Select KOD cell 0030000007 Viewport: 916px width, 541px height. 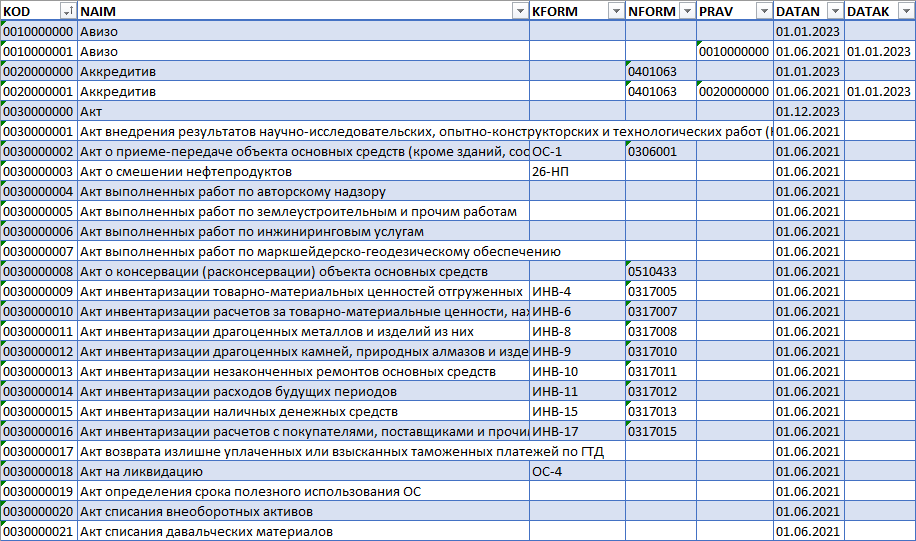coord(39,252)
